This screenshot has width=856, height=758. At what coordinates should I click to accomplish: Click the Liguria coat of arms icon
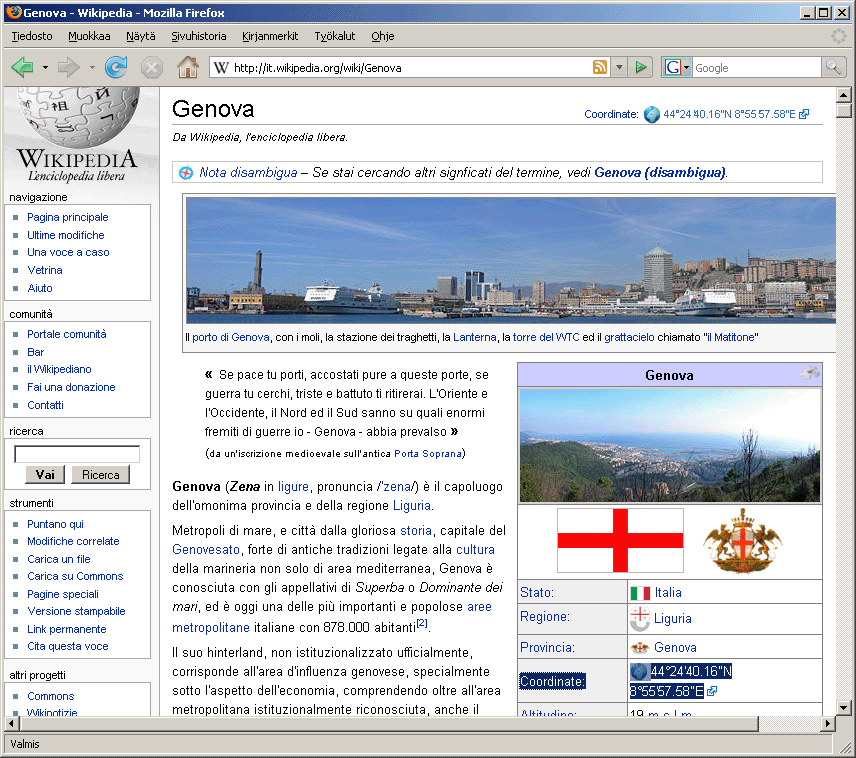tap(638, 618)
